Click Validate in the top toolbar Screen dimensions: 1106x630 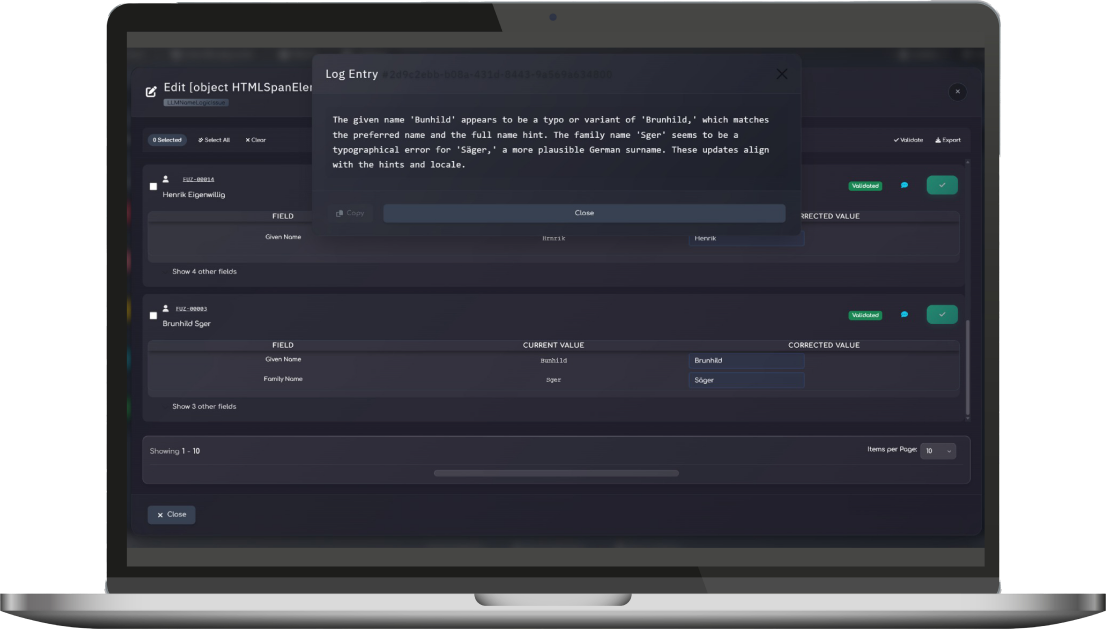point(908,140)
